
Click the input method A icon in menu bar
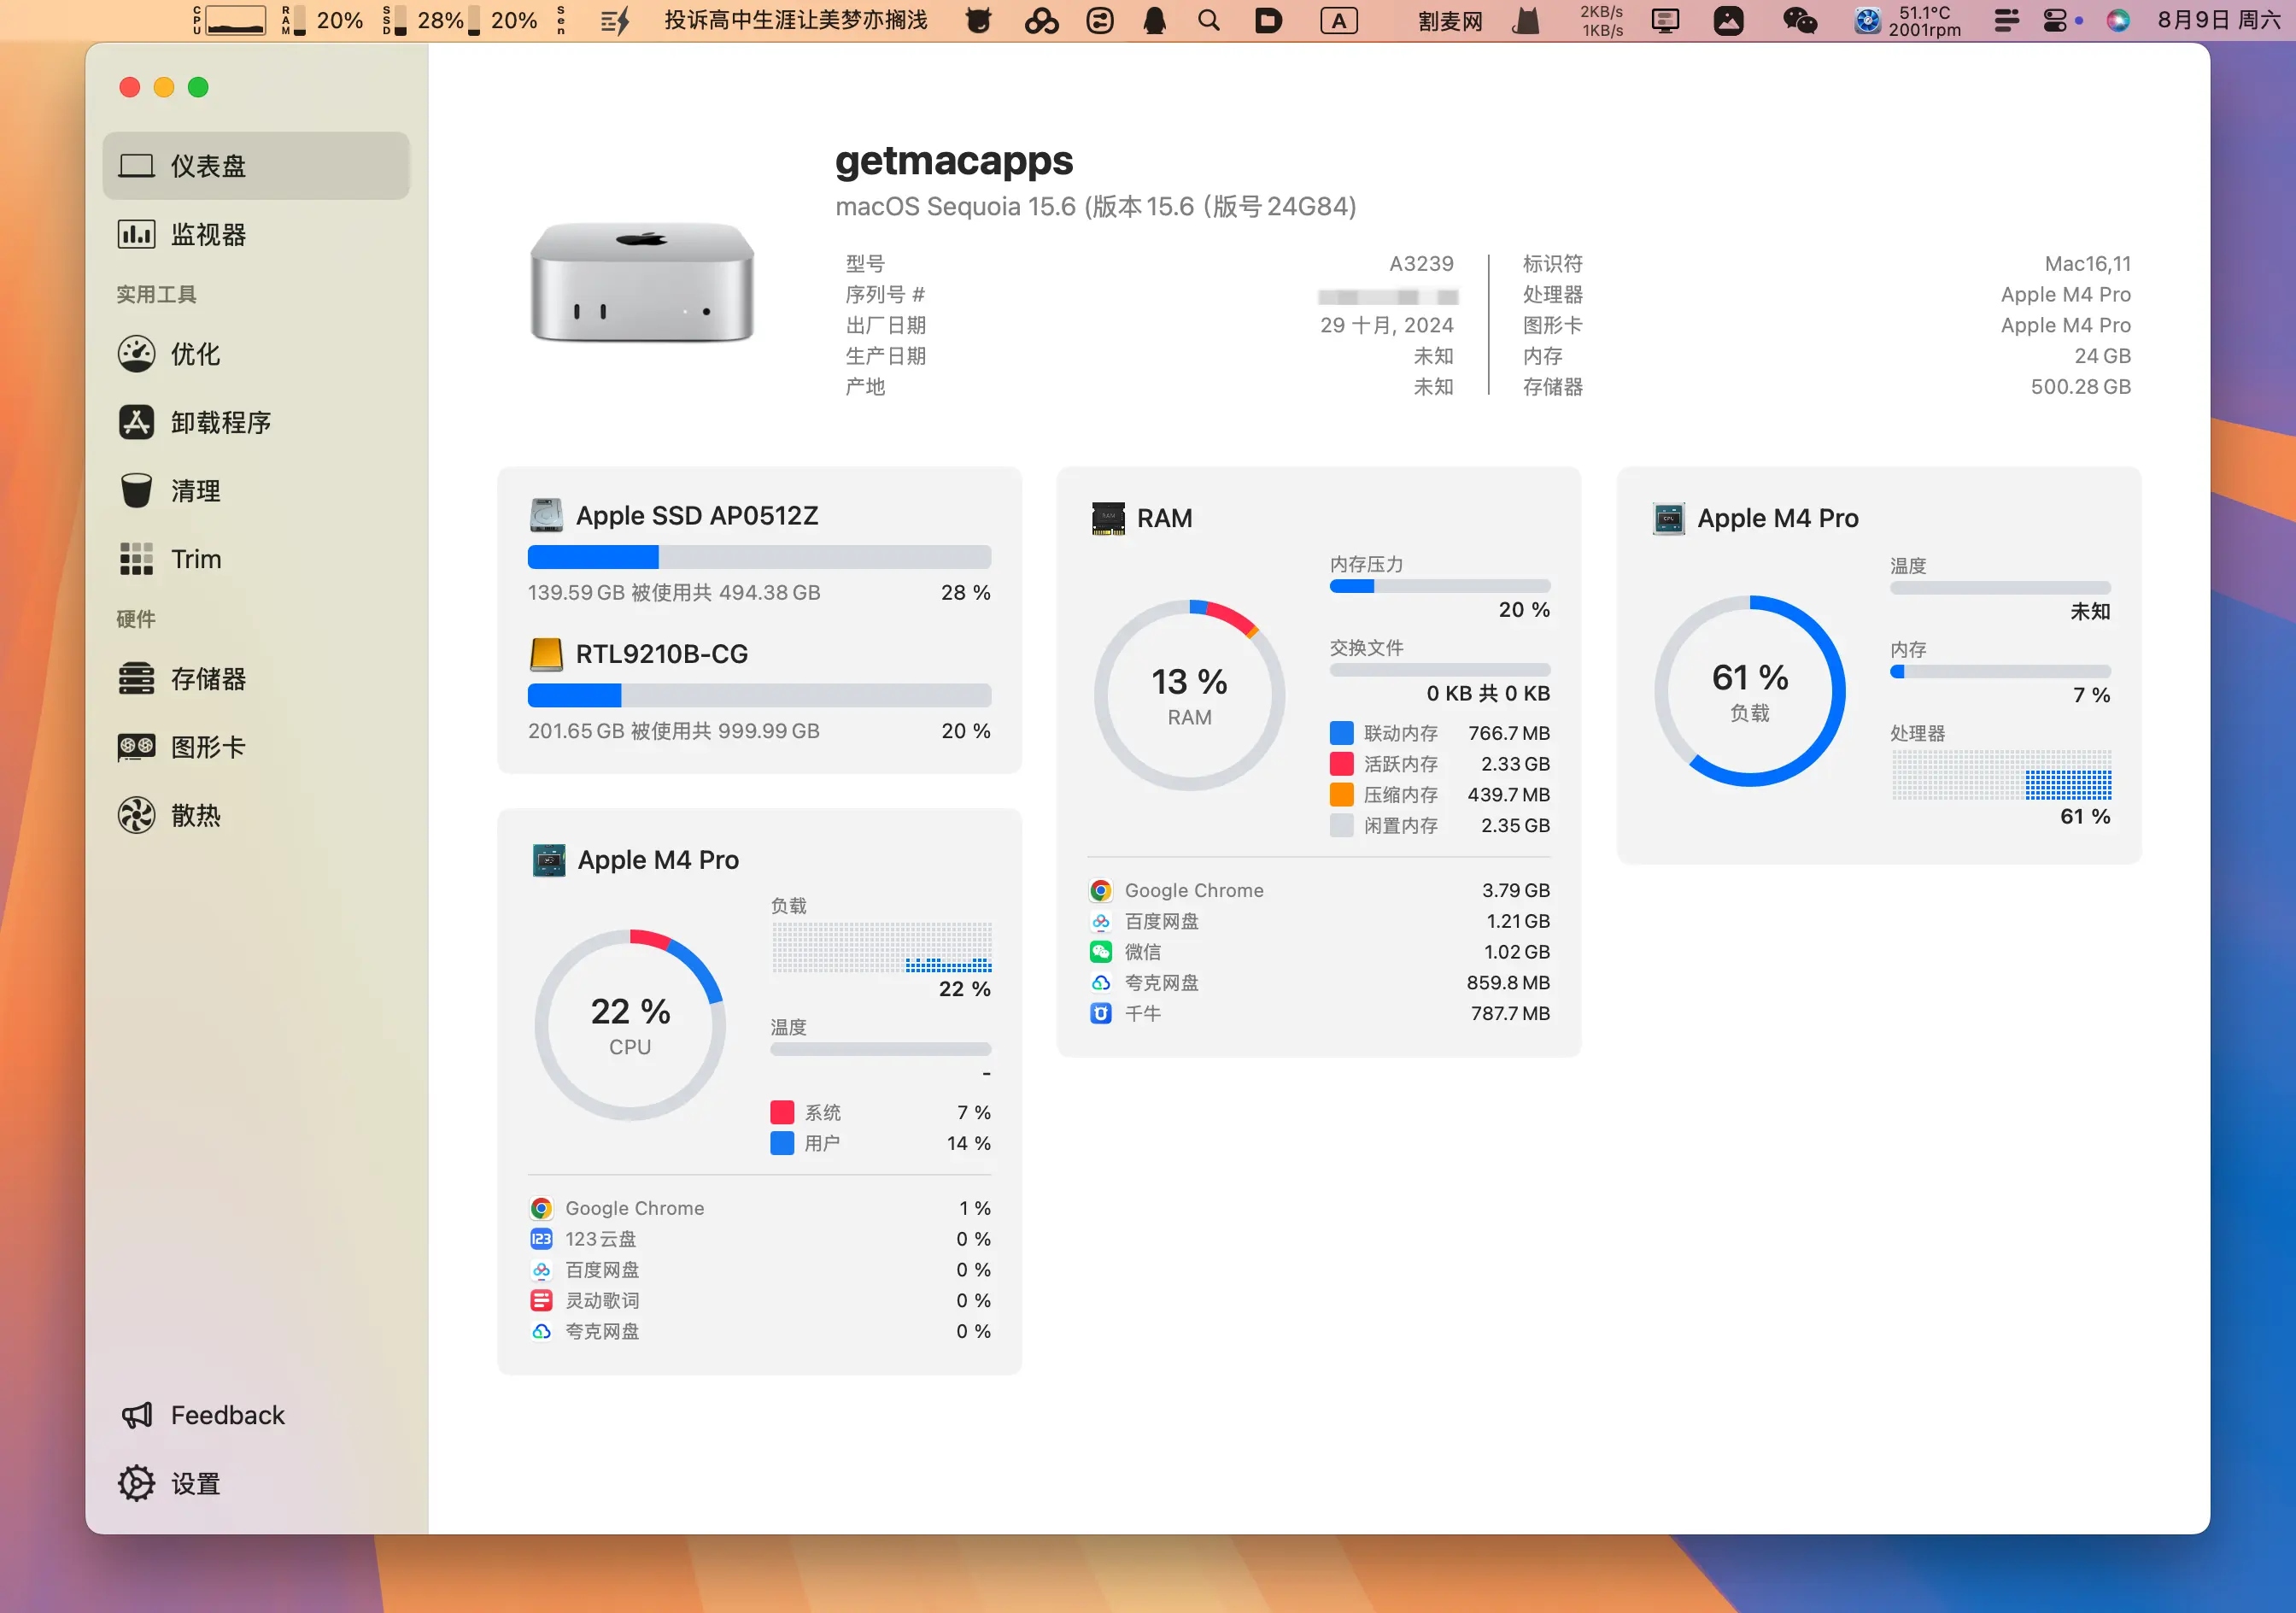coord(1339,20)
